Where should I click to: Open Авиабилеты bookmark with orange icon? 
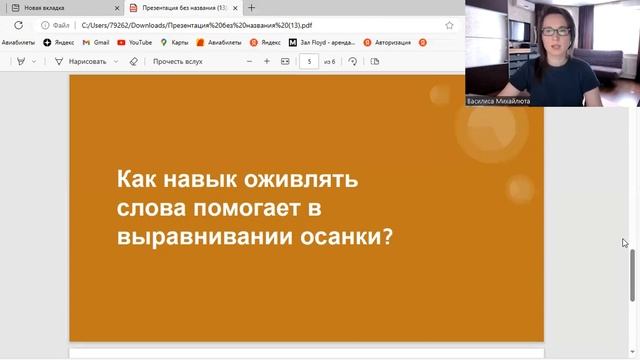219,42
